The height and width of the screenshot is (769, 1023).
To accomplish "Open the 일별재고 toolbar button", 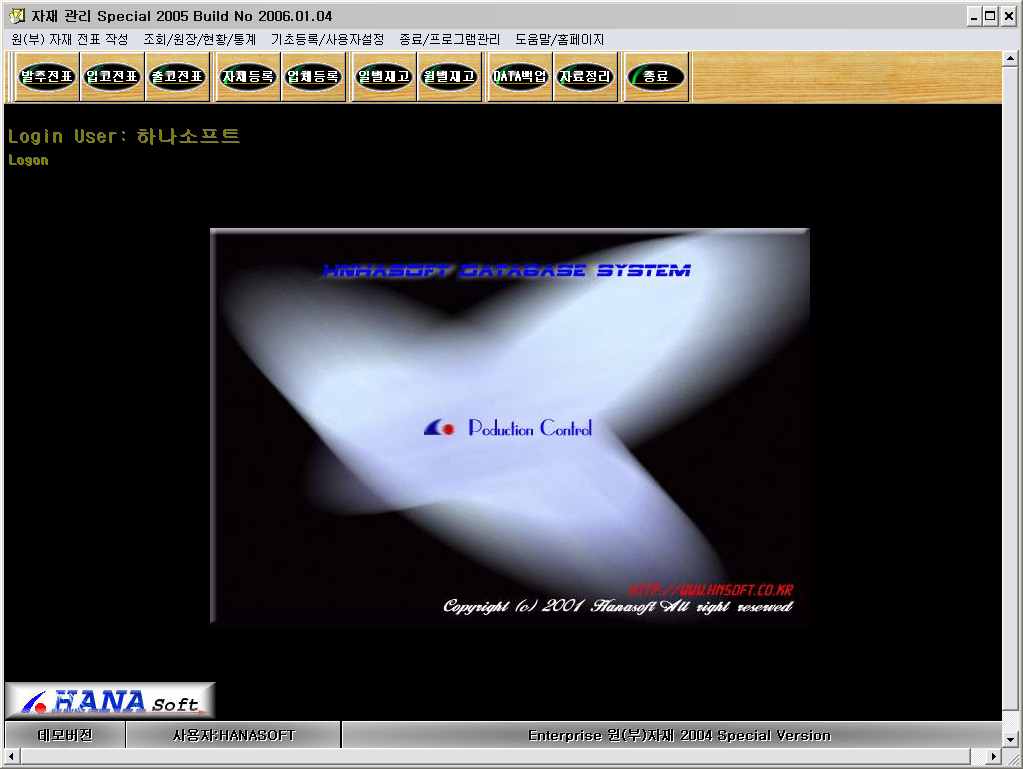I will (x=384, y=77).
